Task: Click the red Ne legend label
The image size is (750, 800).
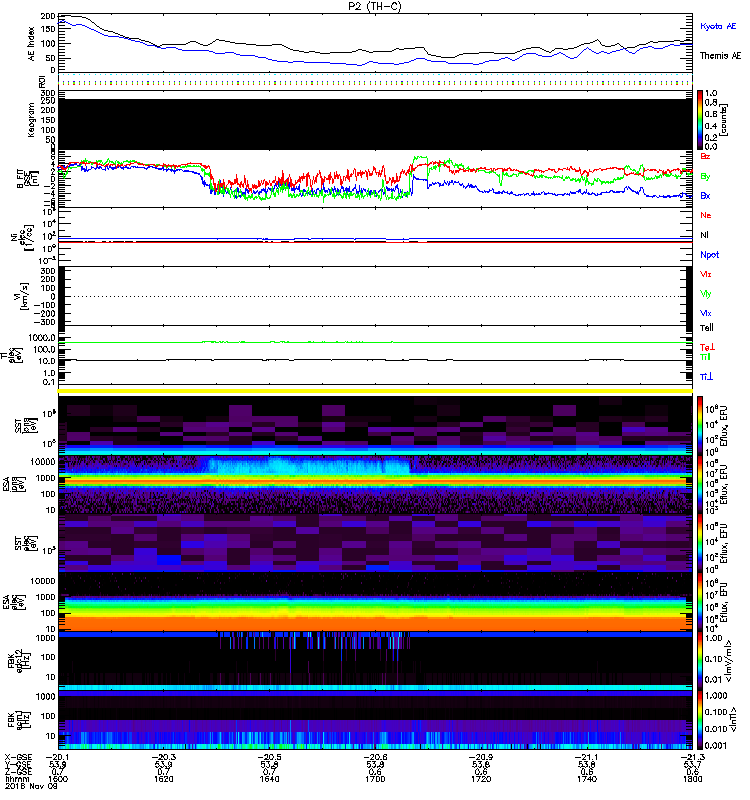Action: tap(706, 215)
